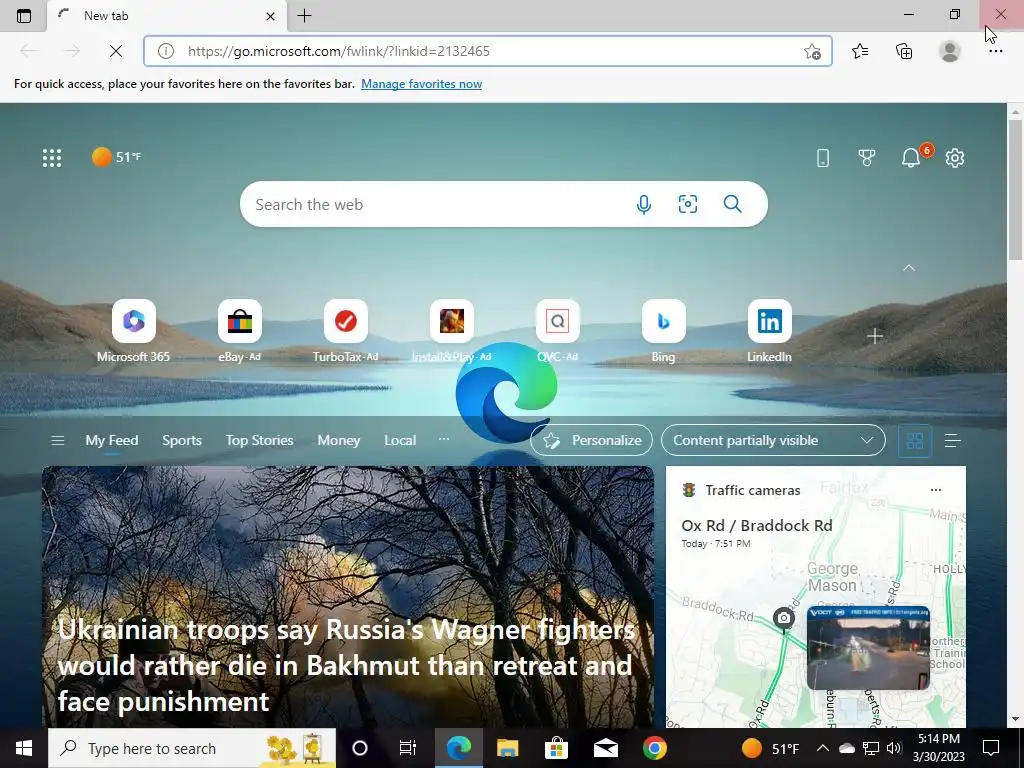
Task: Click the Personalize button
Action: point(592,440)
